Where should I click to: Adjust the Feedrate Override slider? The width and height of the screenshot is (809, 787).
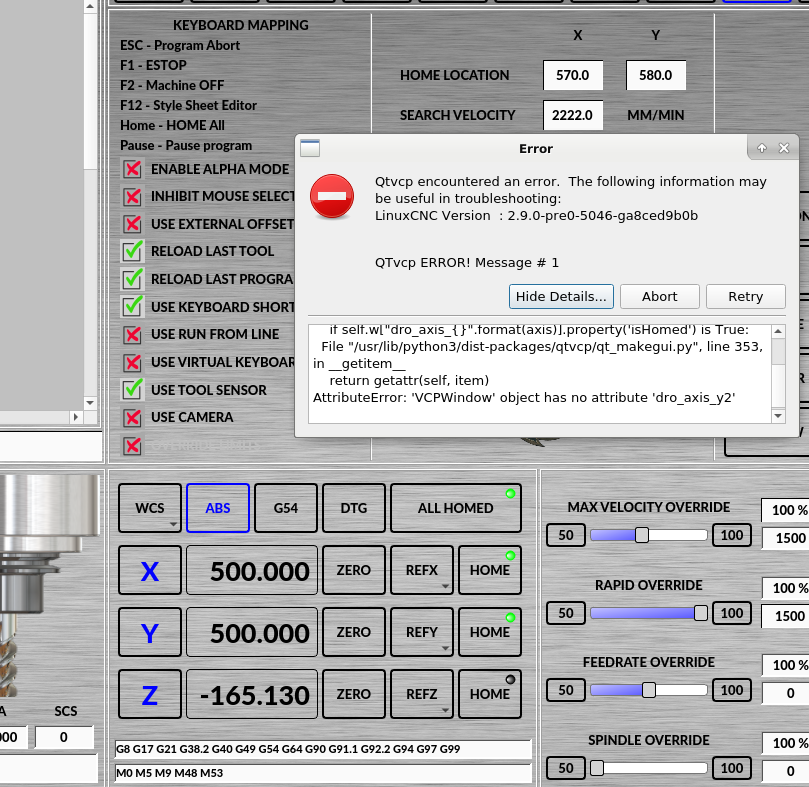pos(649,690)
